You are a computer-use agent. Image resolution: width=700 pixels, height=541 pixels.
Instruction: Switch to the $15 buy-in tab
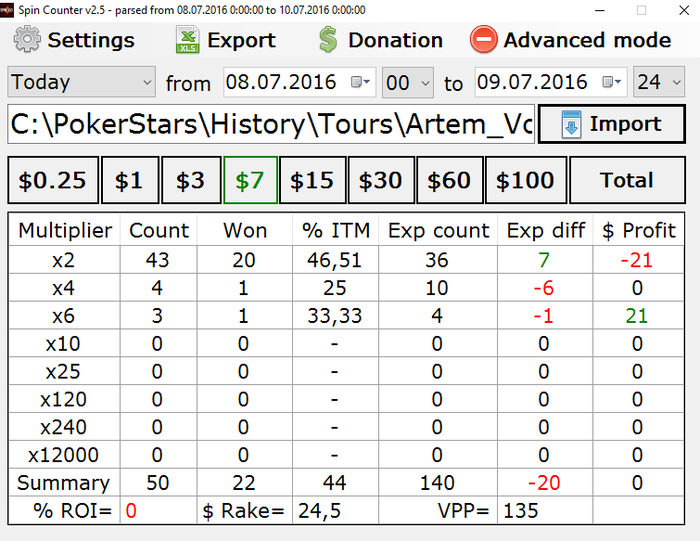[x=312, y=180]
